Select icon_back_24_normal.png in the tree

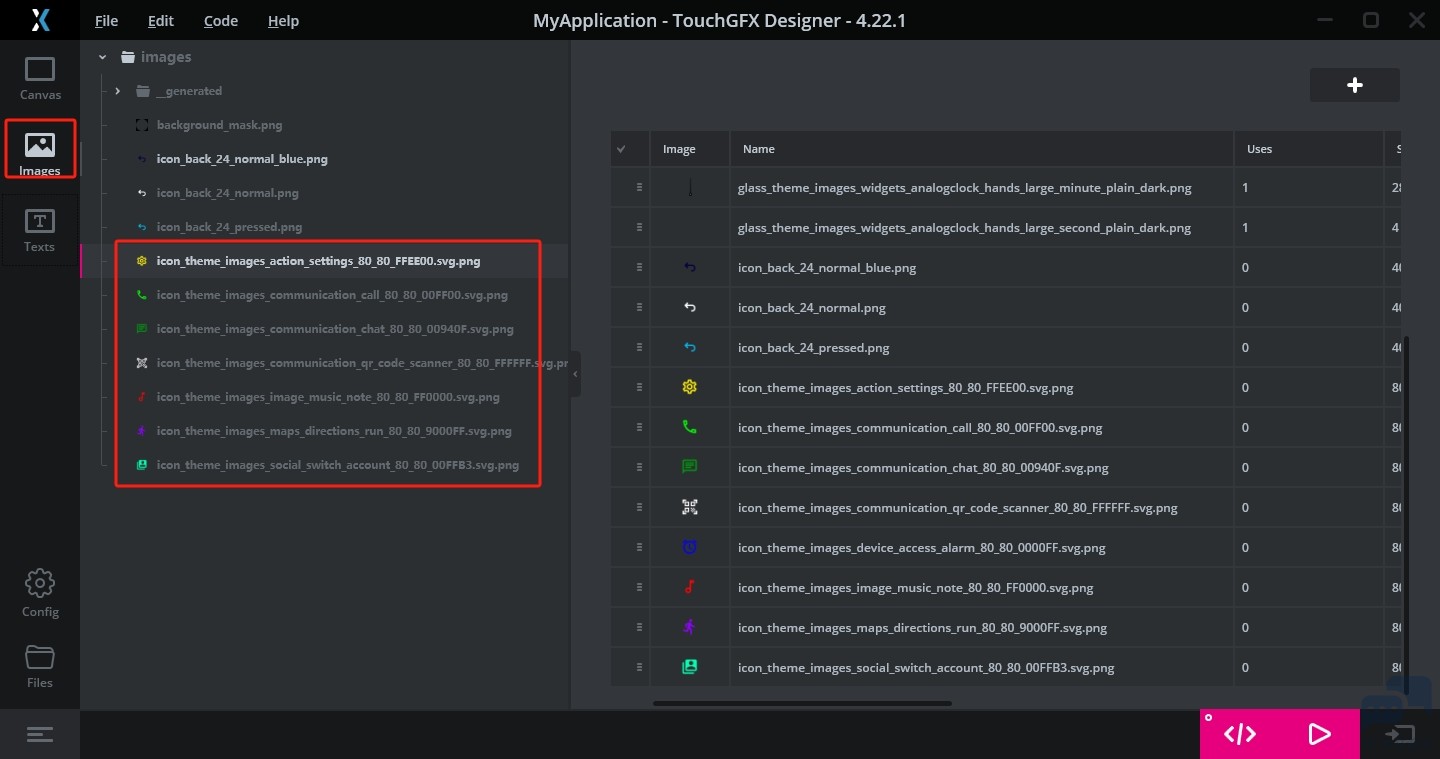coord(227,193)
